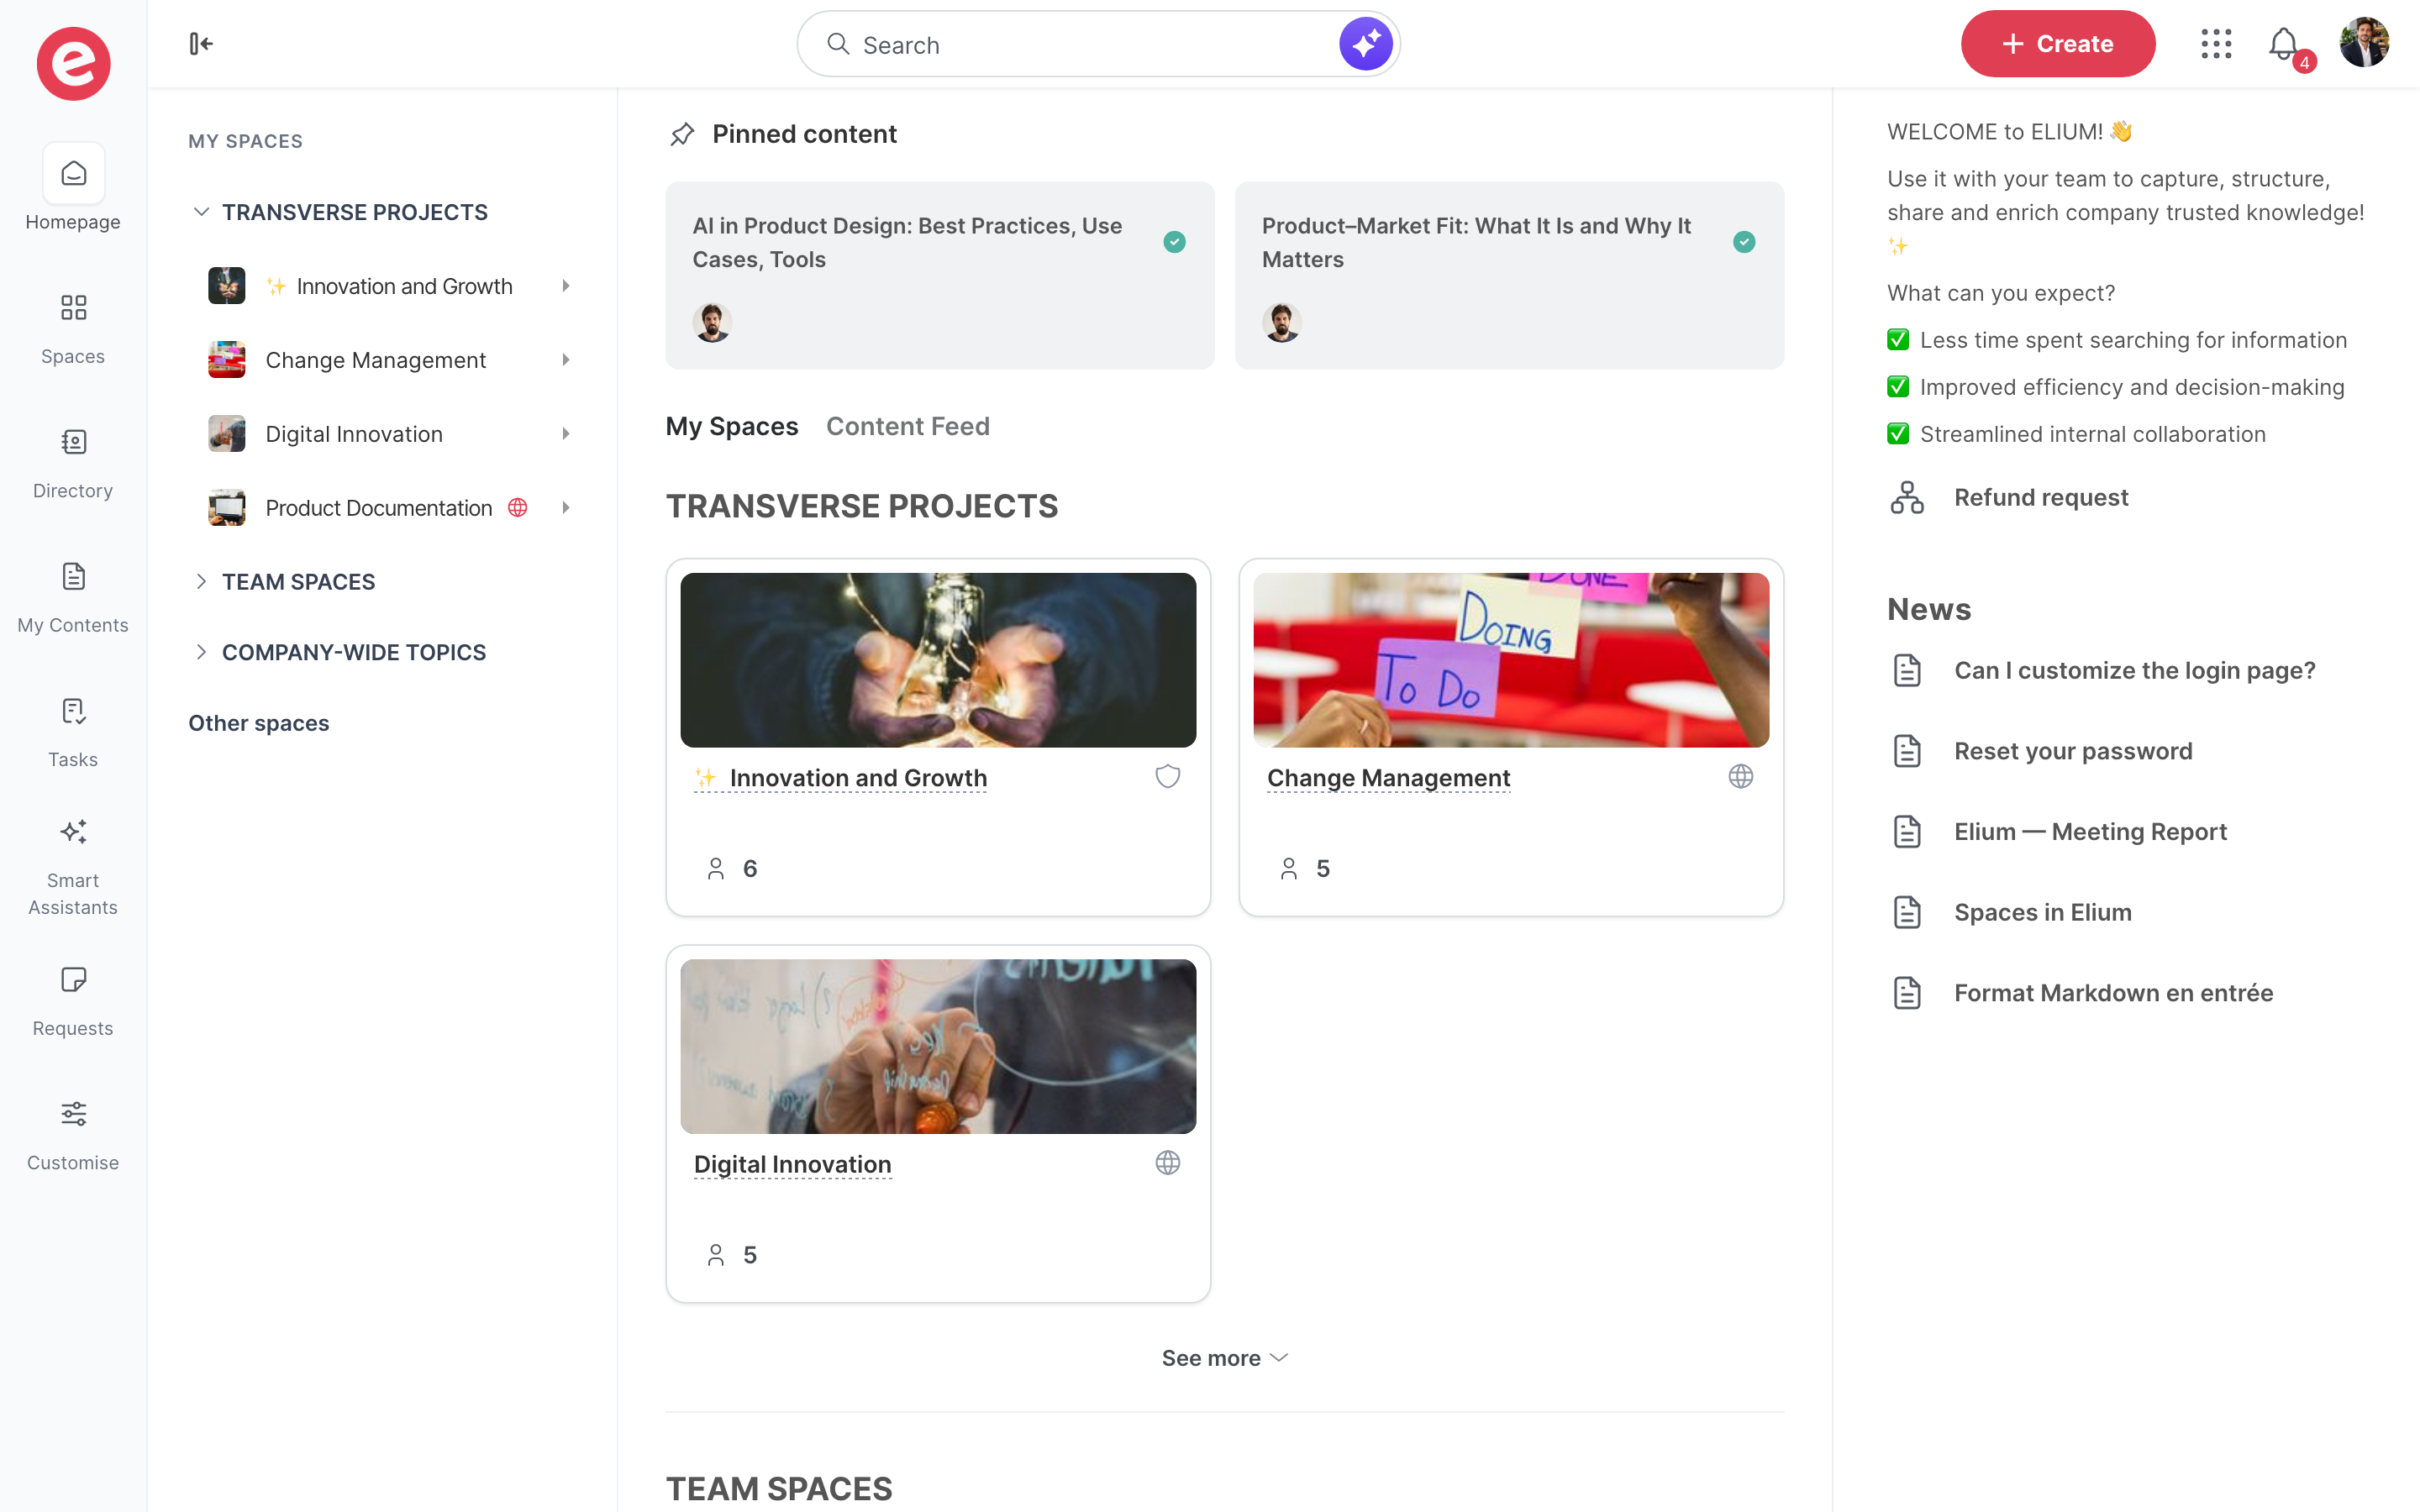The height and width of the screenshot is (1512, 2420).
Task: Open the apps grid menu
Action: 2216,44
